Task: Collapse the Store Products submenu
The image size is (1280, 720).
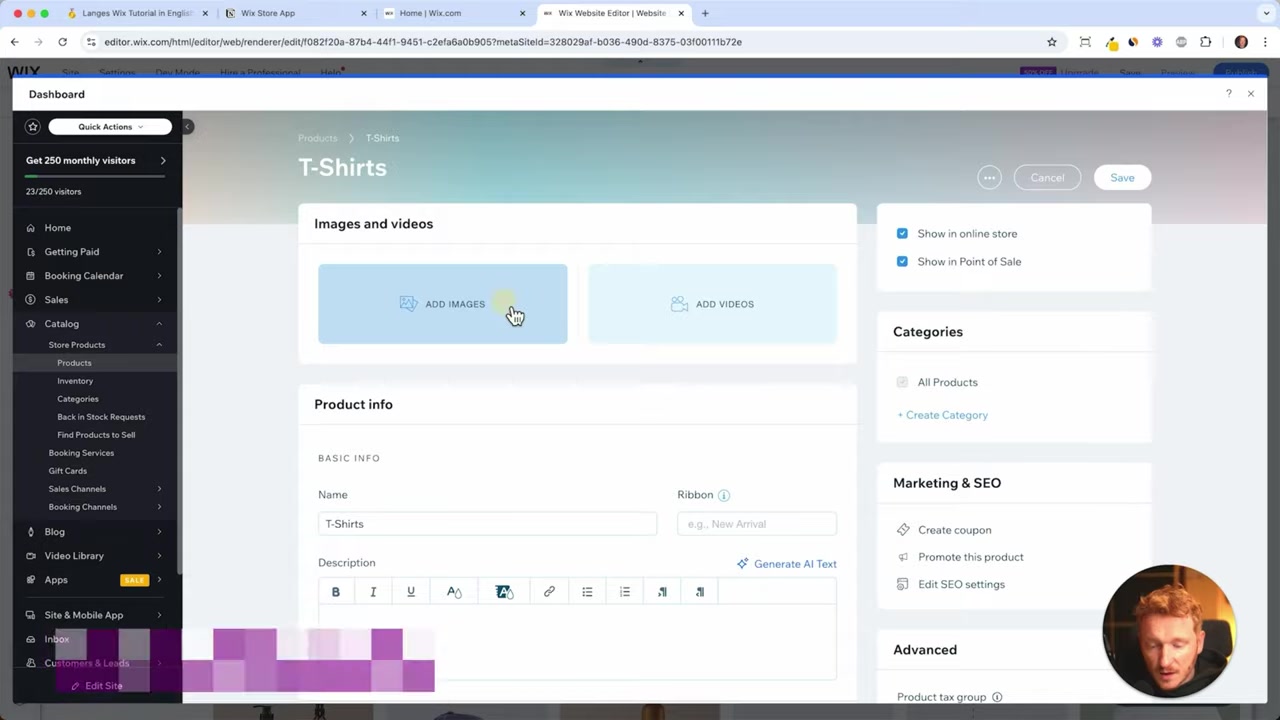Action: click(x=159, y=345)
